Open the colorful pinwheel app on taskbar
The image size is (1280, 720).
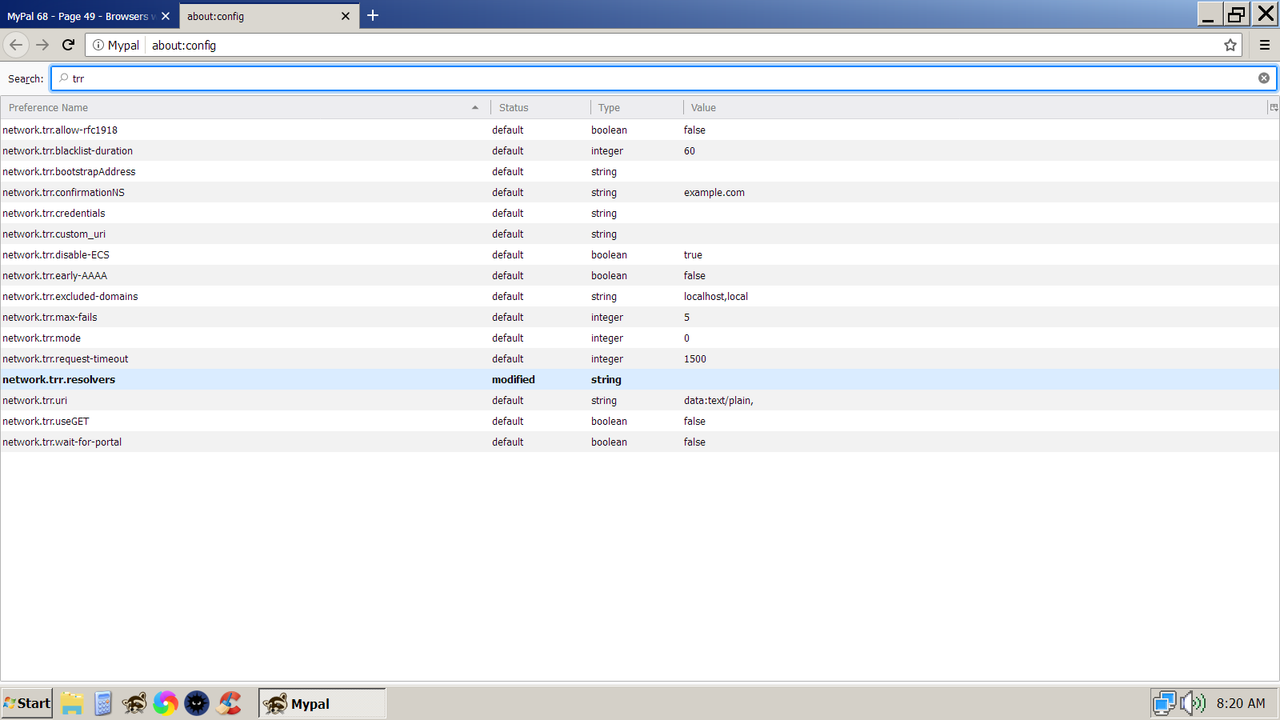pos(165,703)
